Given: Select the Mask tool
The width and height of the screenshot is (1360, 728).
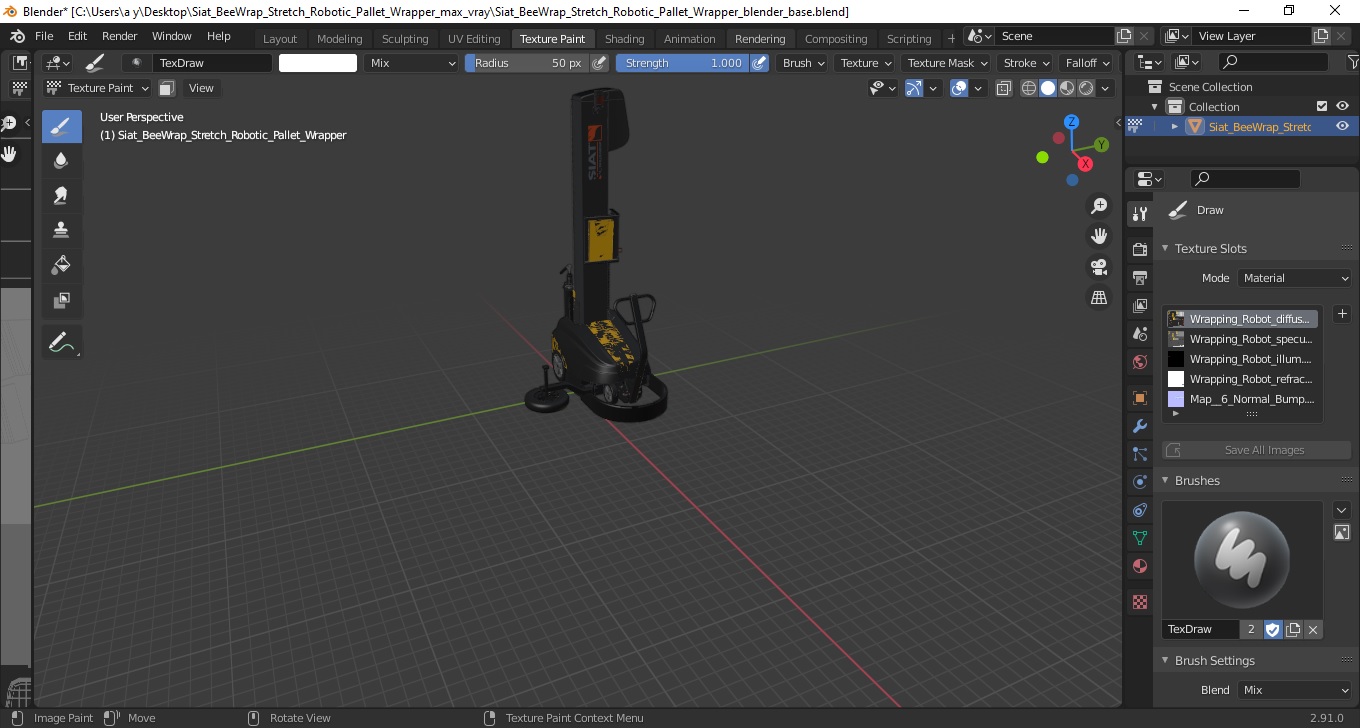Looking at the screenshot, I should tap(61, 300).
